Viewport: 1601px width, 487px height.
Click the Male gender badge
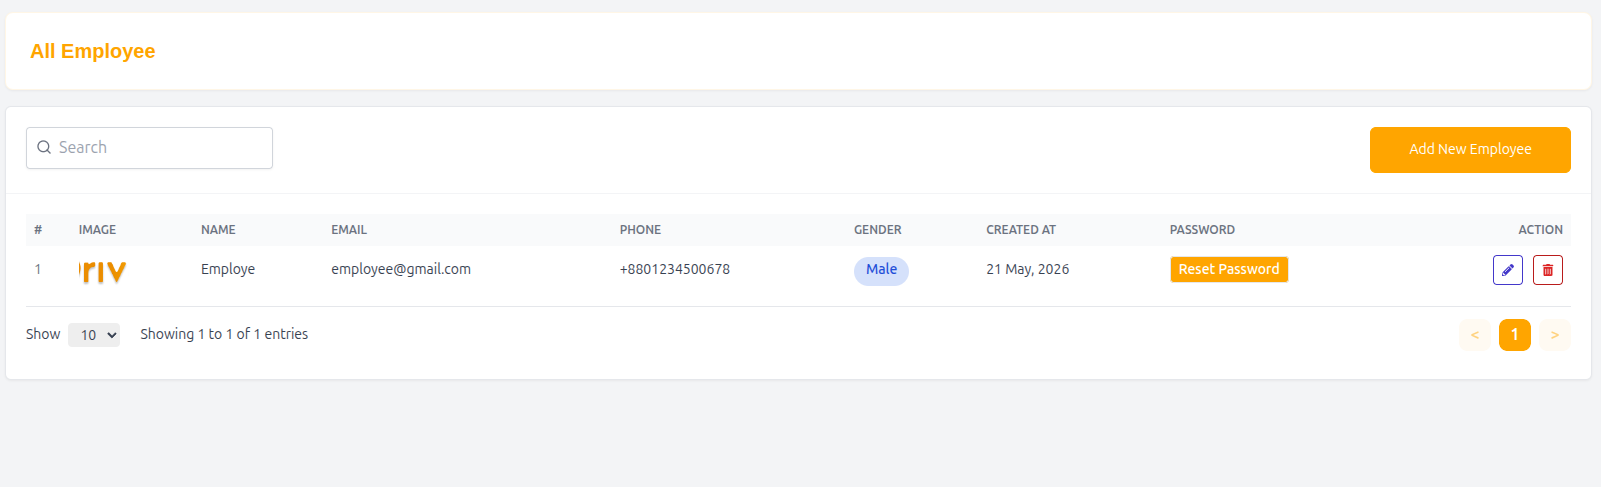click(x=881, y=270)
